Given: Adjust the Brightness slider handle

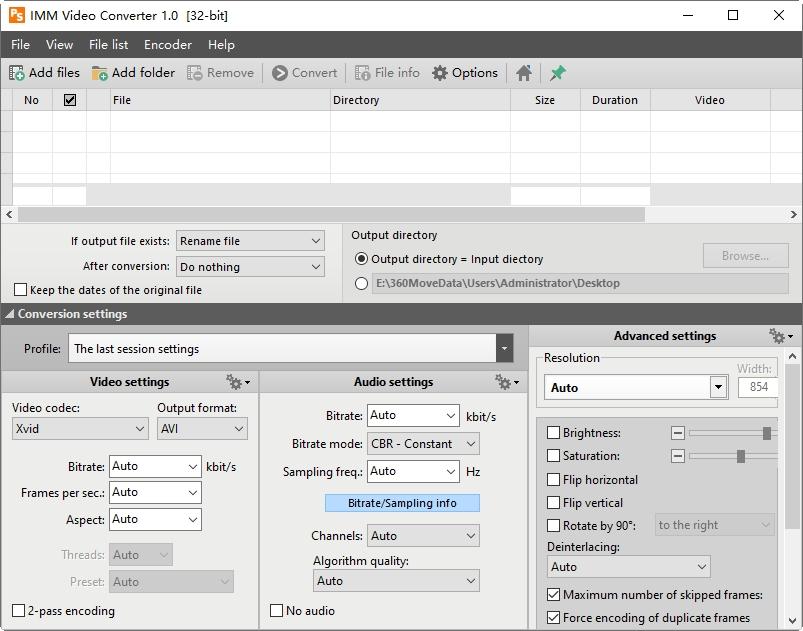Looking at the screenshot, I should (767, 433).
